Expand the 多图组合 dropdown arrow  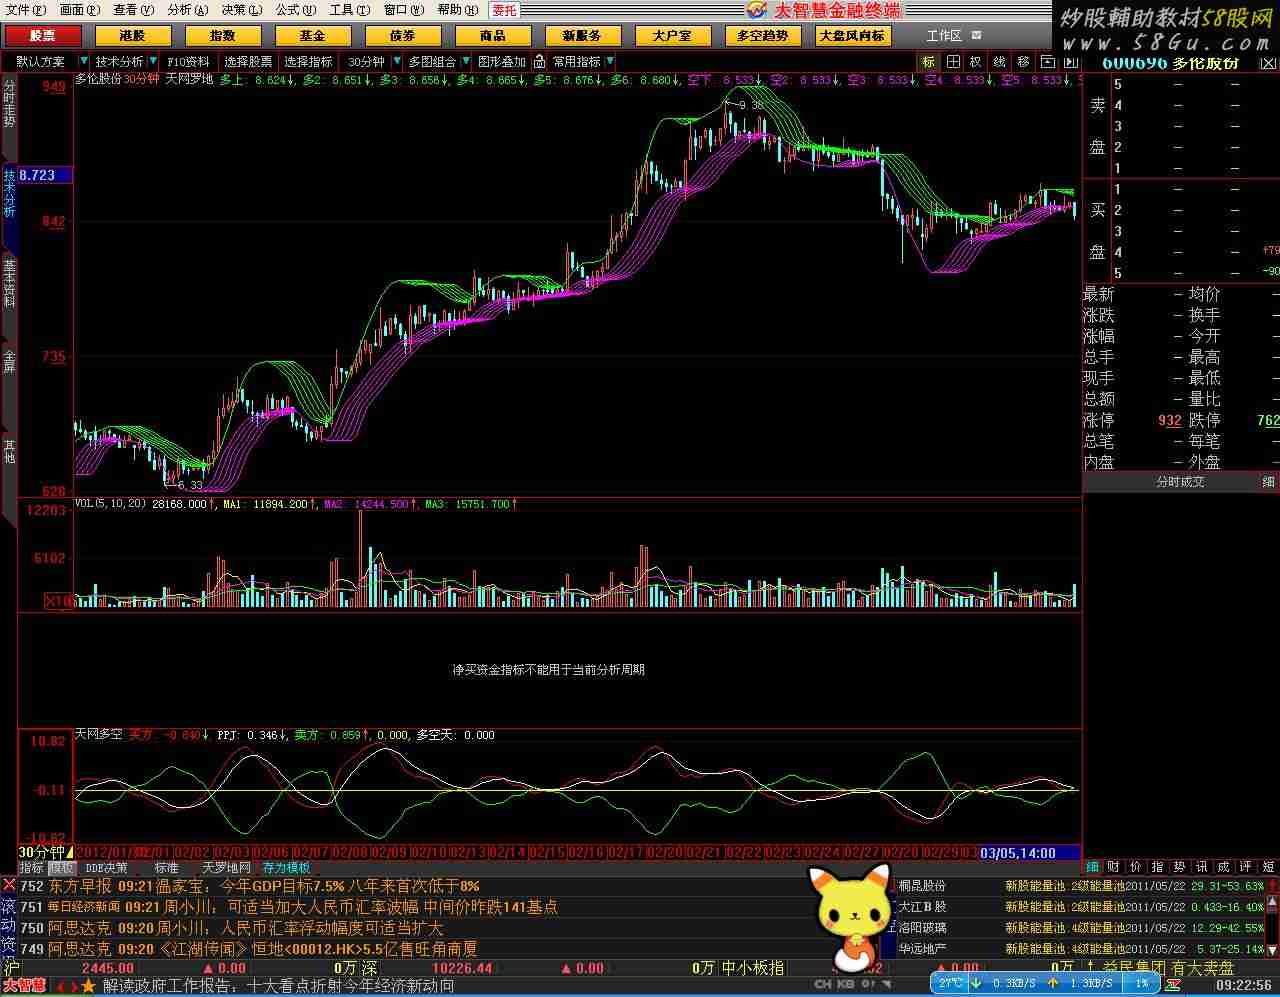pyautogui.click(x=465, y=62)
